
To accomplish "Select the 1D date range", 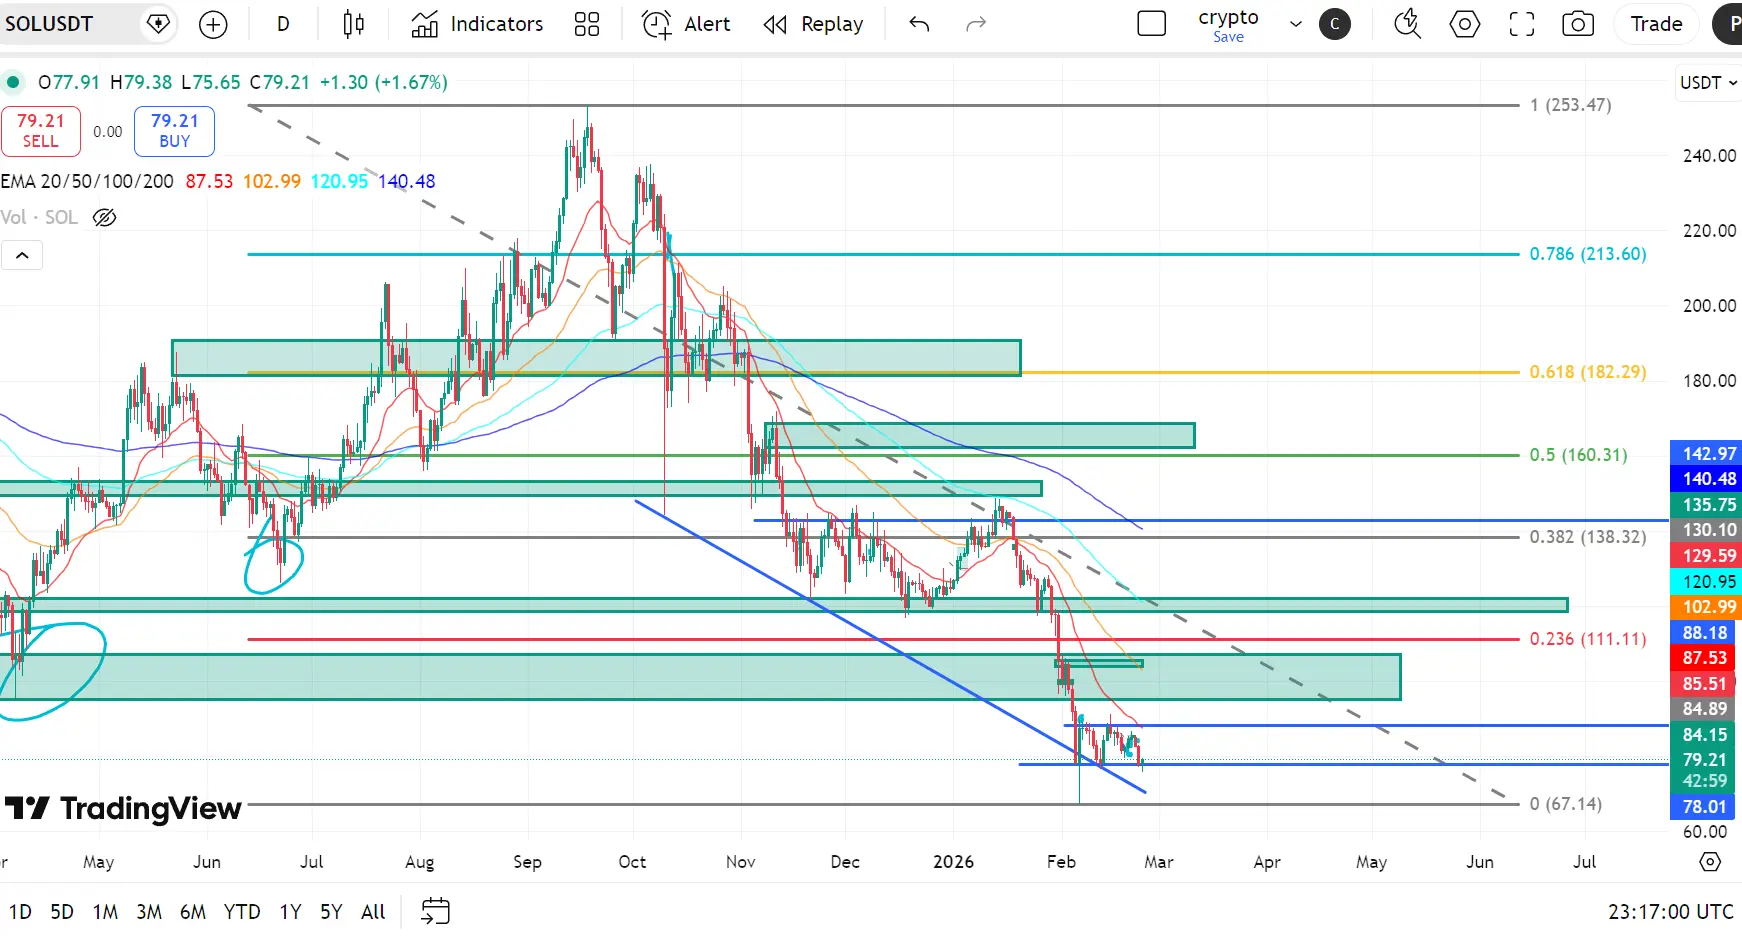I will pos(20,912).
